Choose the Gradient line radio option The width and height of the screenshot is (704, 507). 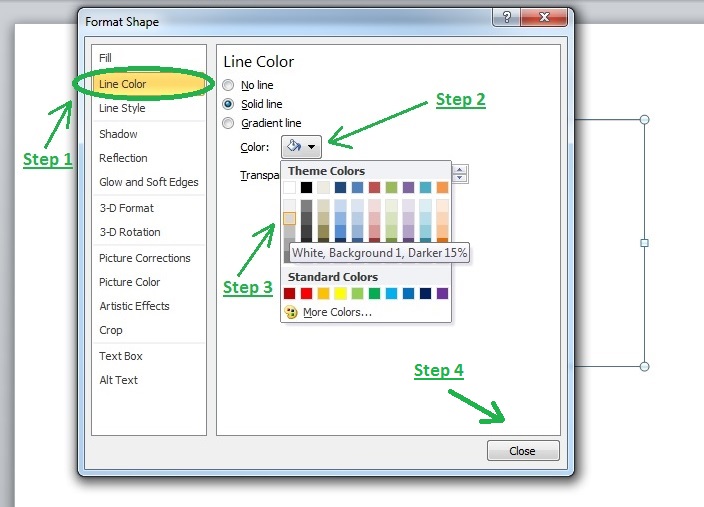click(228, 123)
